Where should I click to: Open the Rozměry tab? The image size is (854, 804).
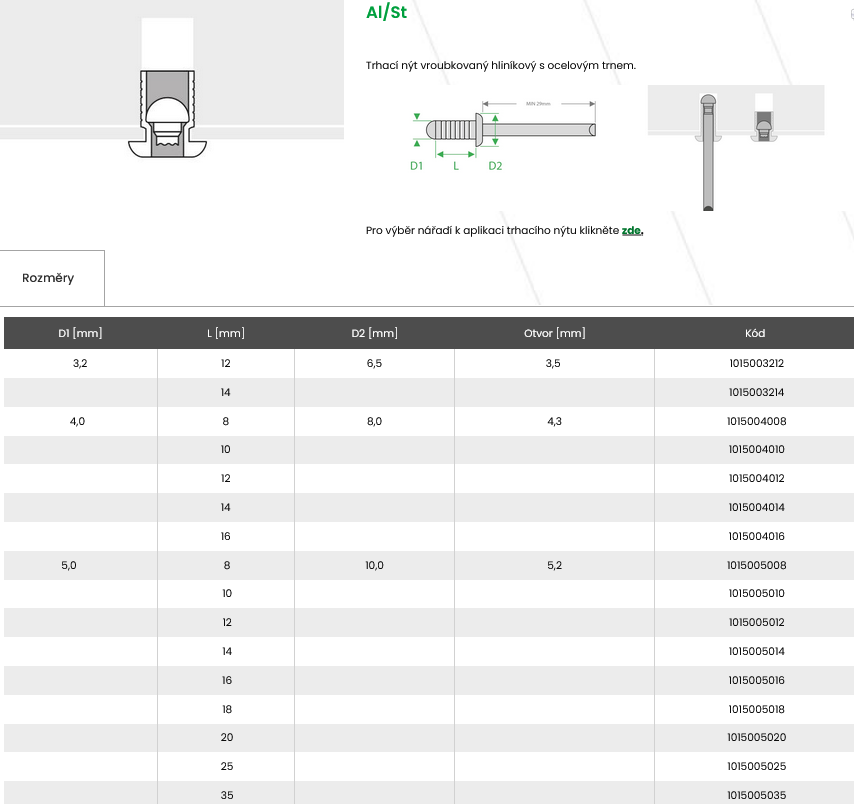[x=48, y=278]
